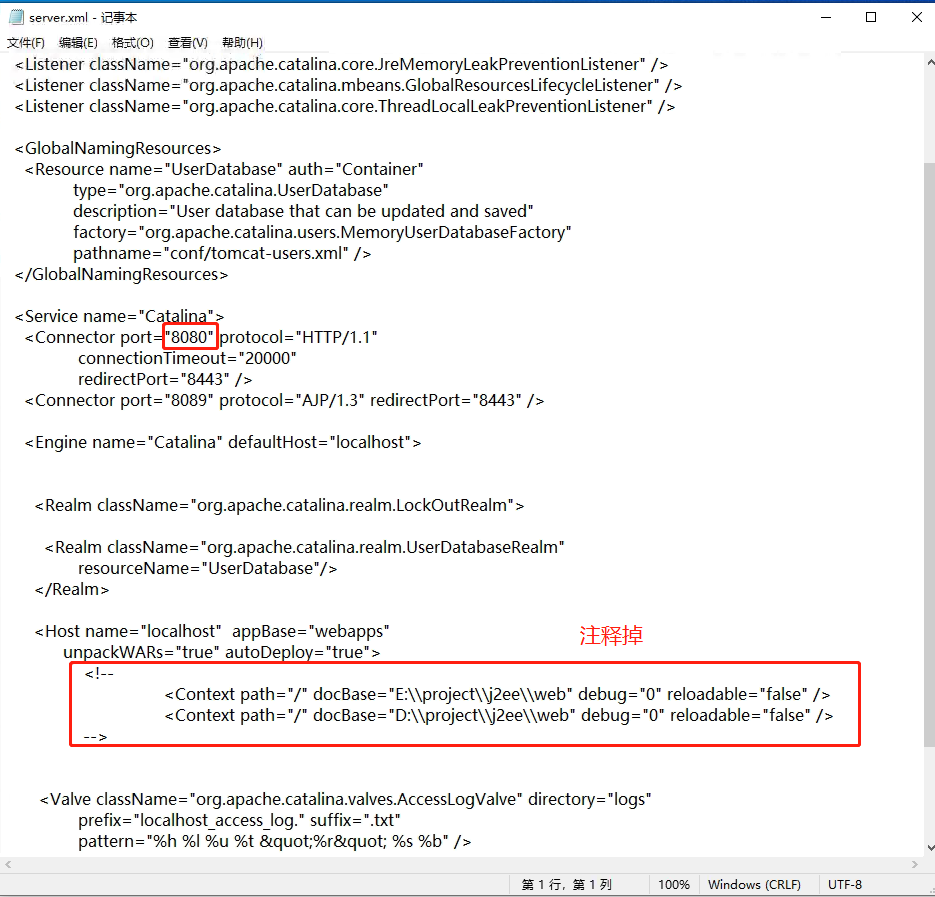This screenshot has height=897, width=935.
Task: Click the Notepad icon in title bar
Action: 16,17
